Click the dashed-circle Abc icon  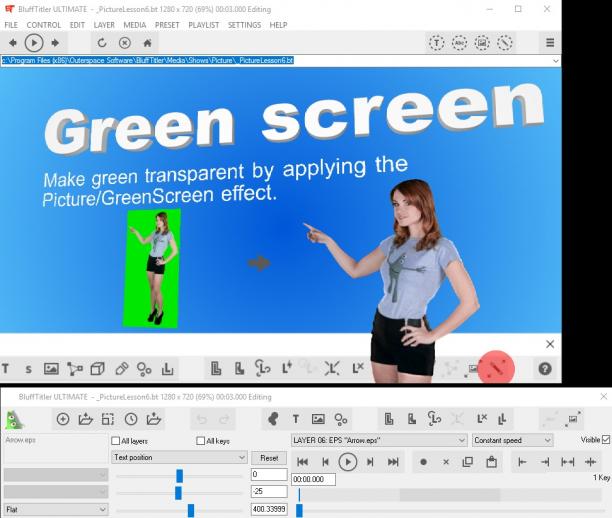point(459,43)
